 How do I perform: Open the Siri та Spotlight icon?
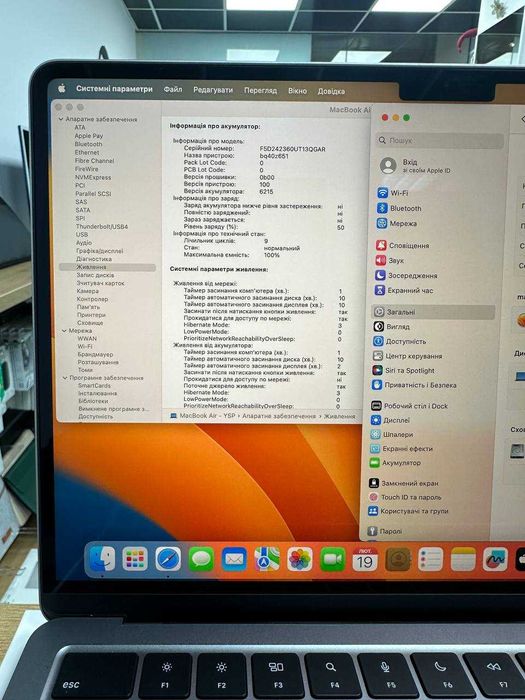click(377, 370)
